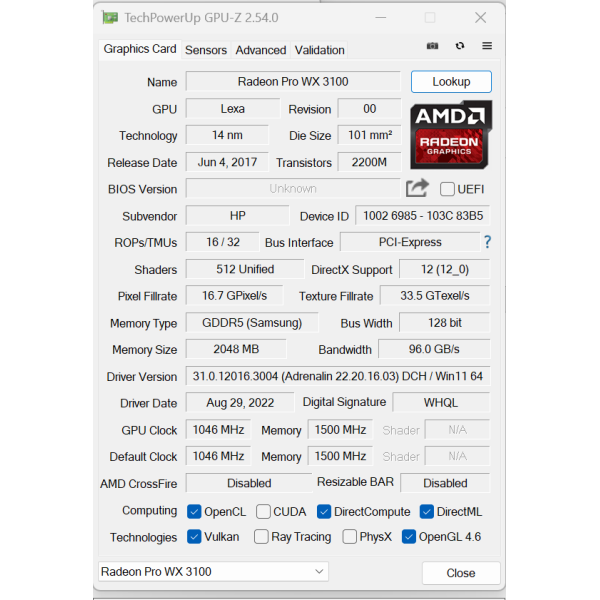Toggle the CUDA checkbox
600x600 pixels.
click(x=263, y=512)
